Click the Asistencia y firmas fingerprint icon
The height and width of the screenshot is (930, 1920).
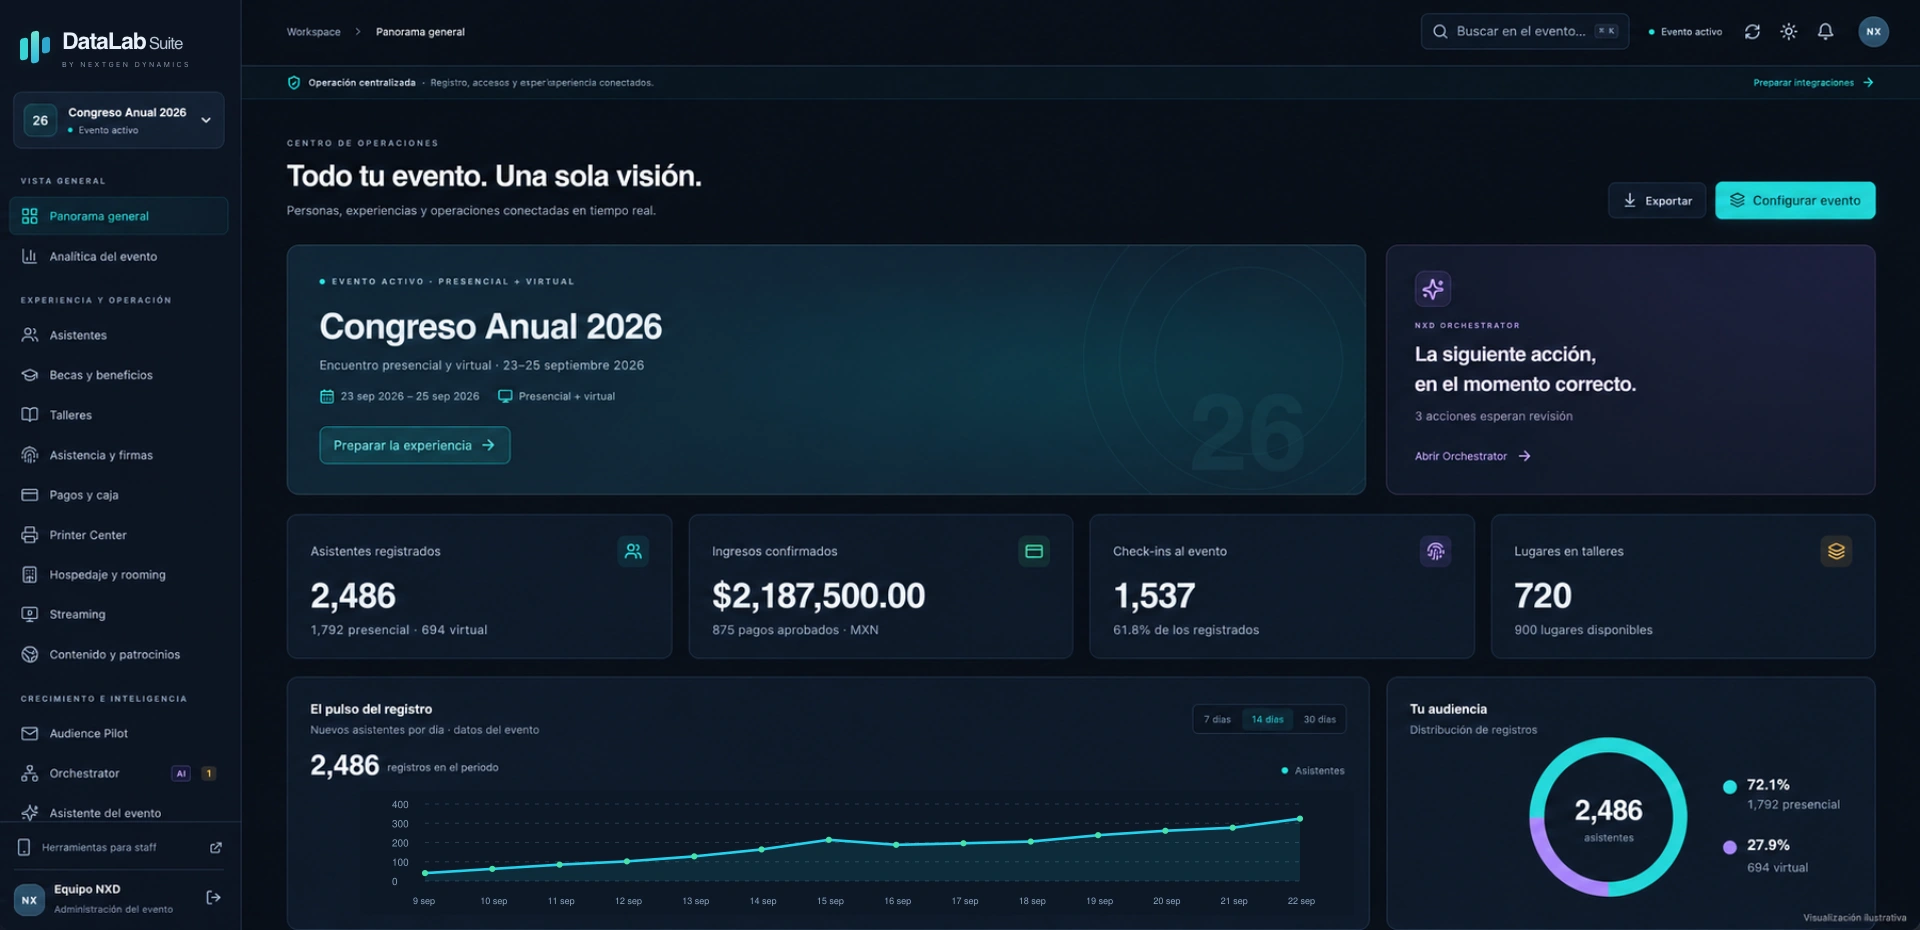(30, 455)
